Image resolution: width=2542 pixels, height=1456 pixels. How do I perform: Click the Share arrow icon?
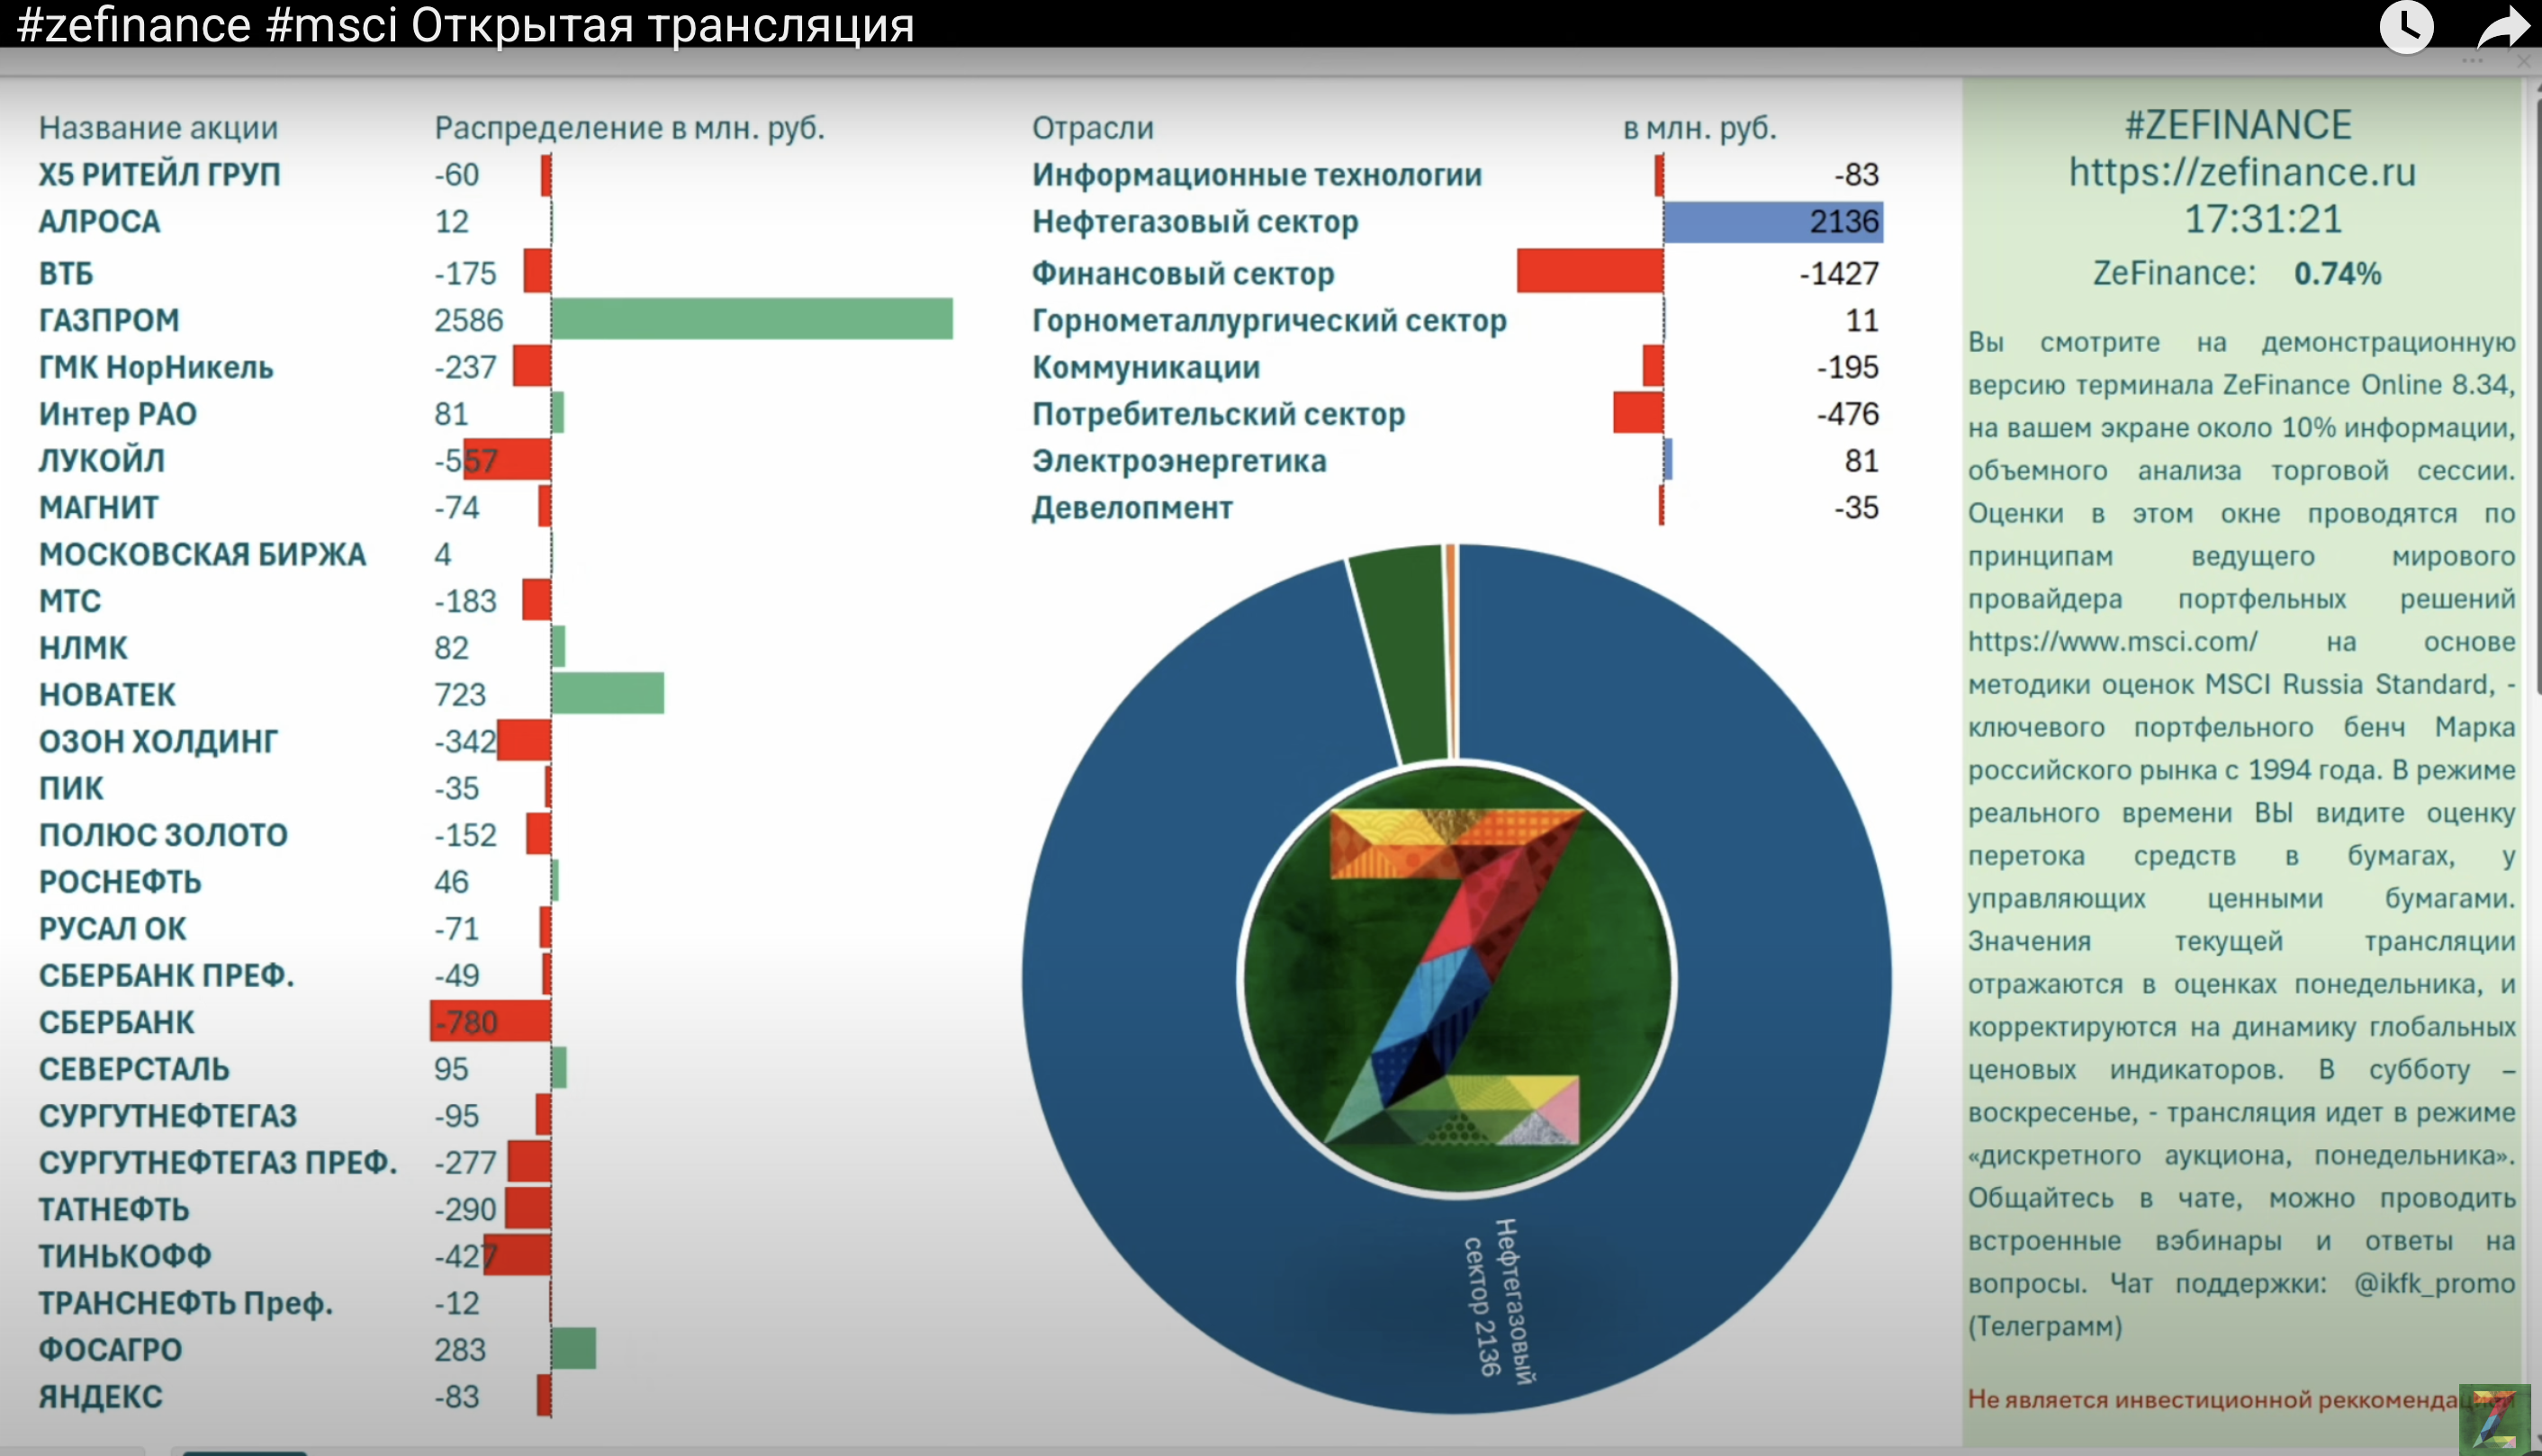coord(2504,27)
